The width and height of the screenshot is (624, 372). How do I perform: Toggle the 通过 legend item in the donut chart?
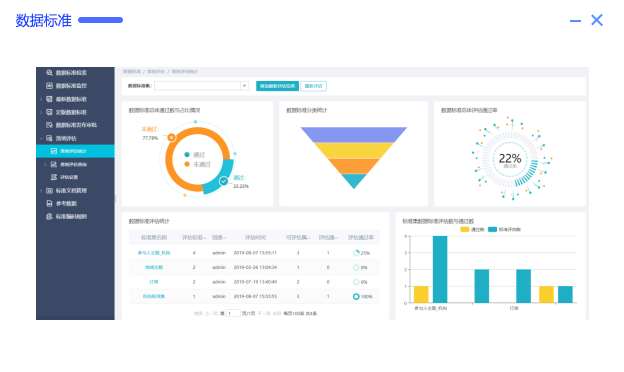(195, 155)
